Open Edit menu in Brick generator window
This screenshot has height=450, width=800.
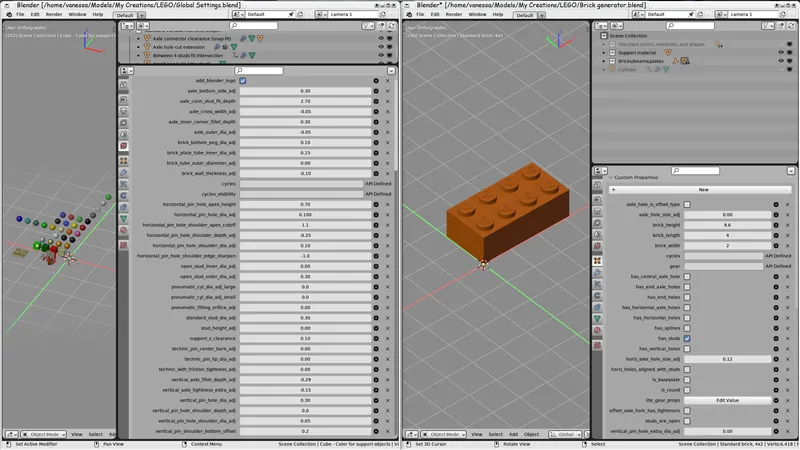435,14
